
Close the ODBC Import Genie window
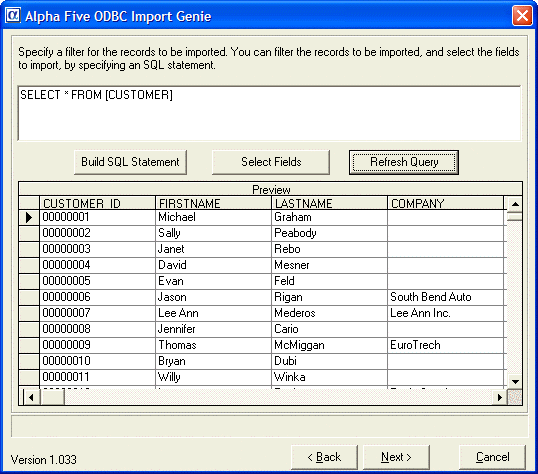coord(522,16)
